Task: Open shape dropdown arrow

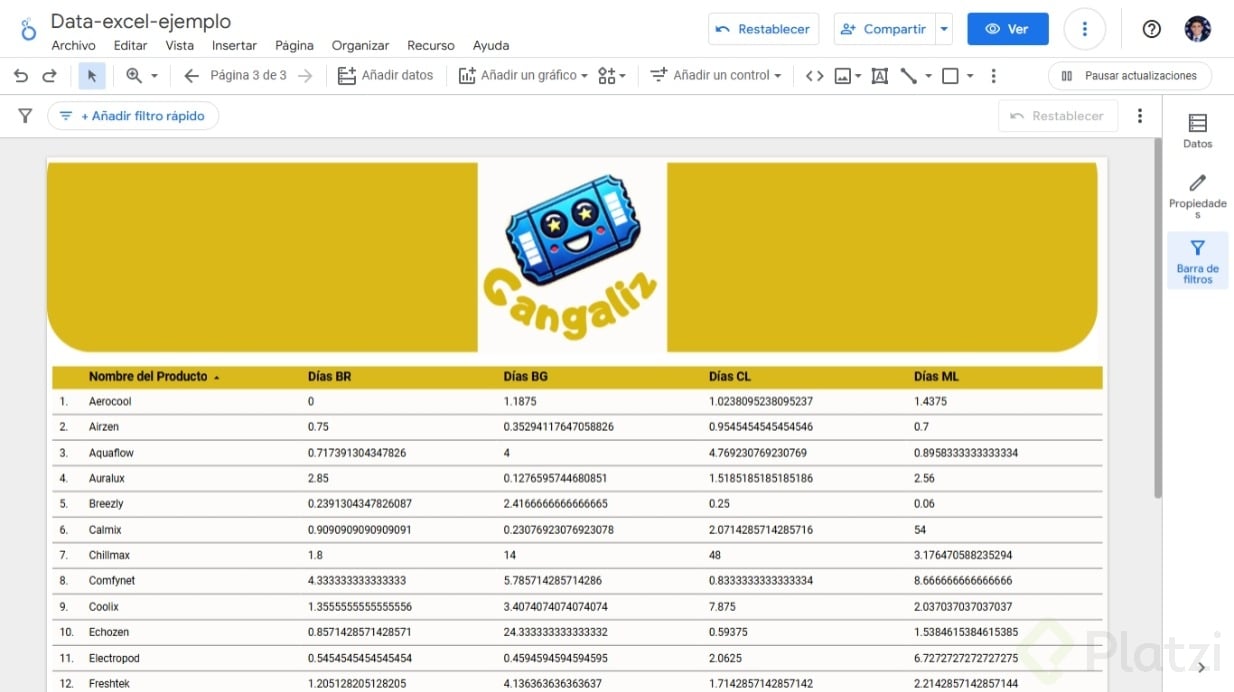Action: pos(970,76)
